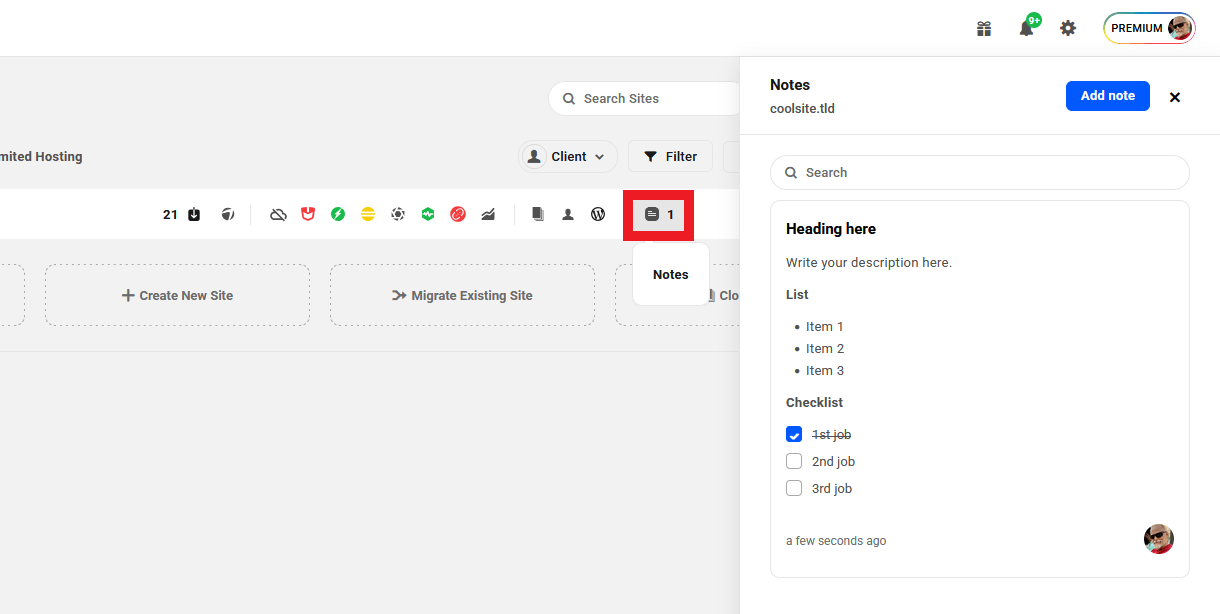The image size is (1220, 614).
Task: Open the Client dropdown
Action: click(567, 156)
